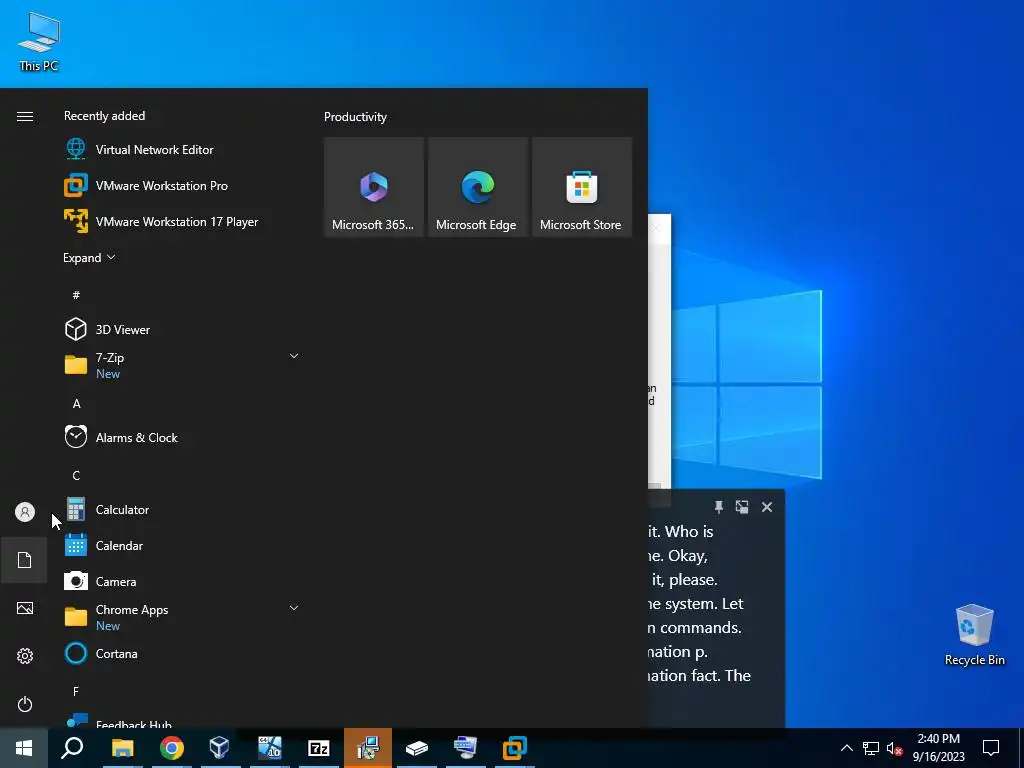
Task: Open Documents from Start sidebar
Action: (25, 560)
